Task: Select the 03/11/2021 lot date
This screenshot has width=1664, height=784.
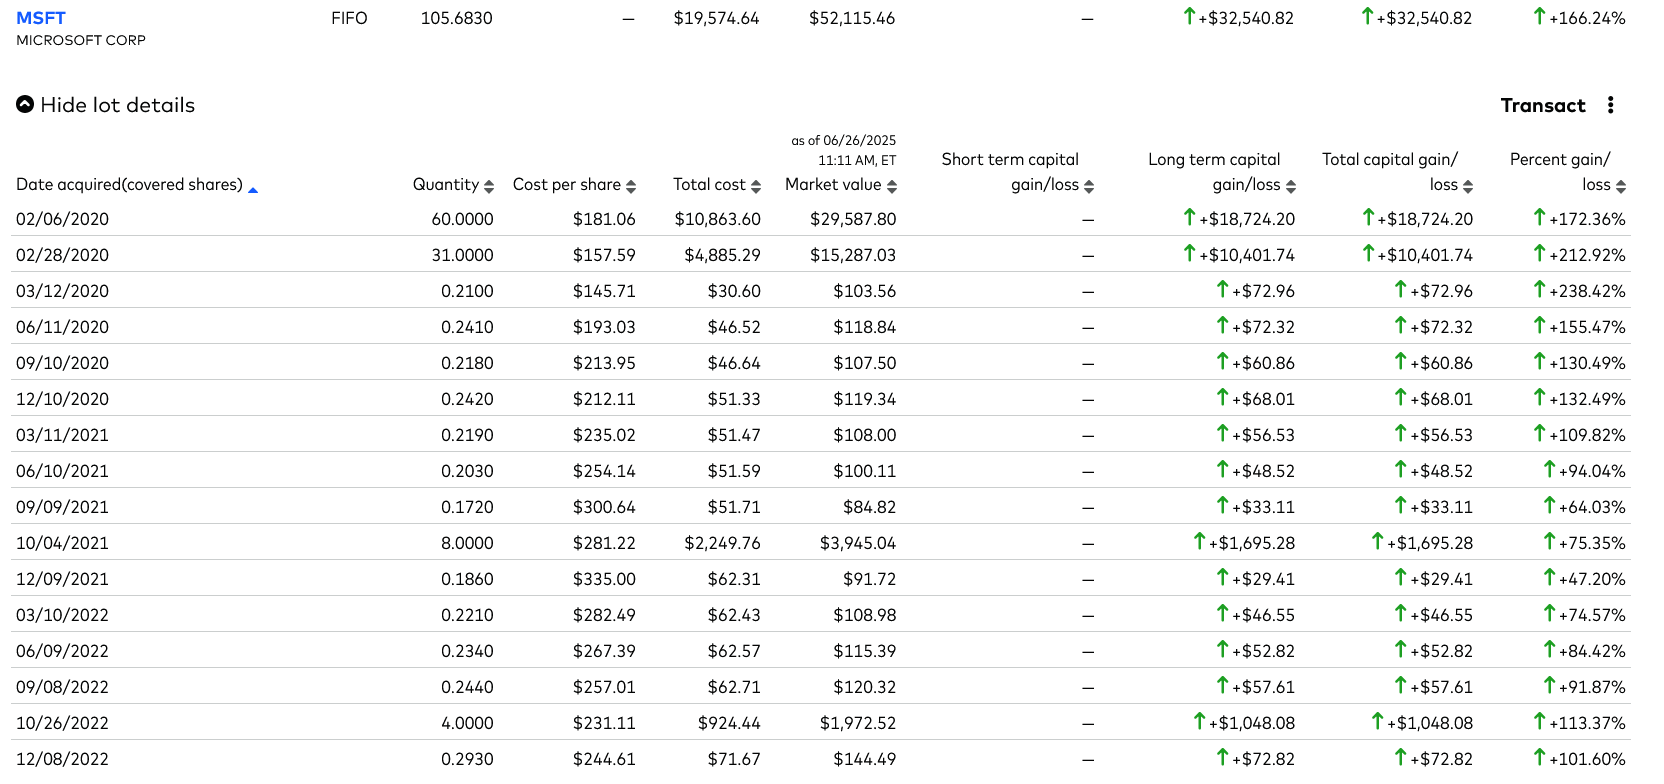Action: pyautogui.click(x=62, y=435)
